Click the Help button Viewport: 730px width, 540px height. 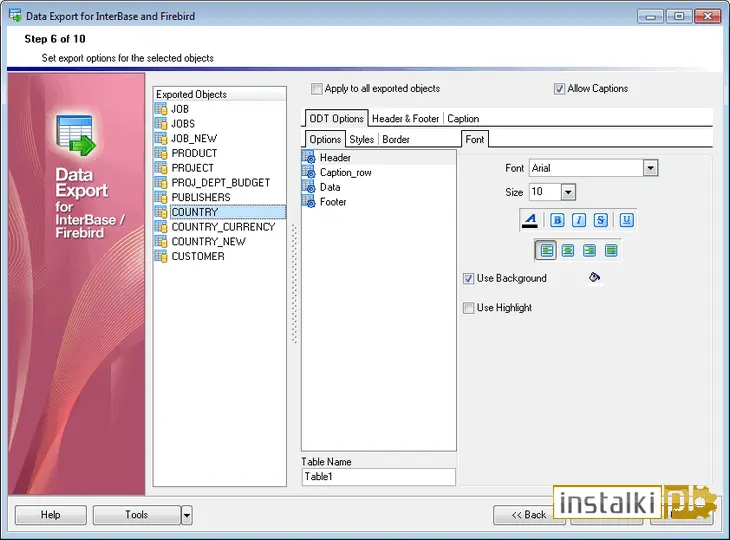pos(51,515)
